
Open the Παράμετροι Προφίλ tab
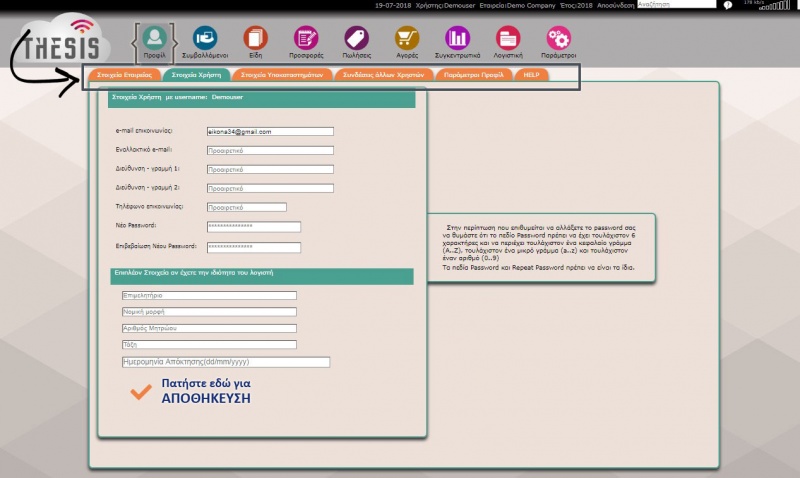coord(476,75)
